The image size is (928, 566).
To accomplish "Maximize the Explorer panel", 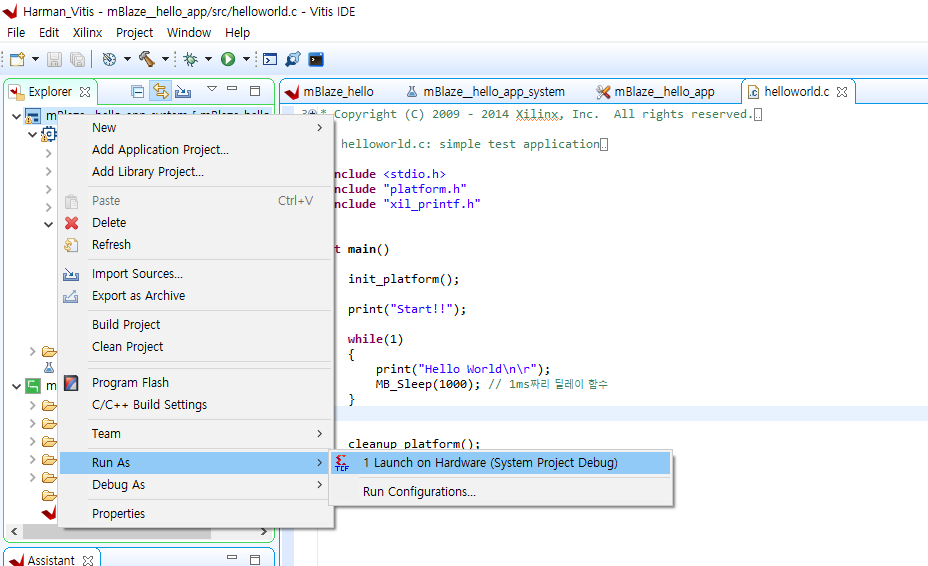I will click(x=255, y=91).
